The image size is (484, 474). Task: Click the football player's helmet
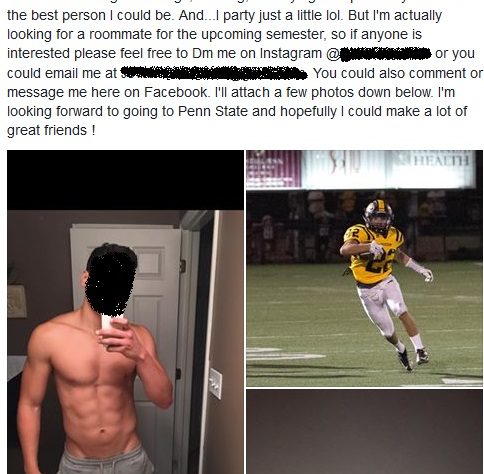[x=378, y=216]
